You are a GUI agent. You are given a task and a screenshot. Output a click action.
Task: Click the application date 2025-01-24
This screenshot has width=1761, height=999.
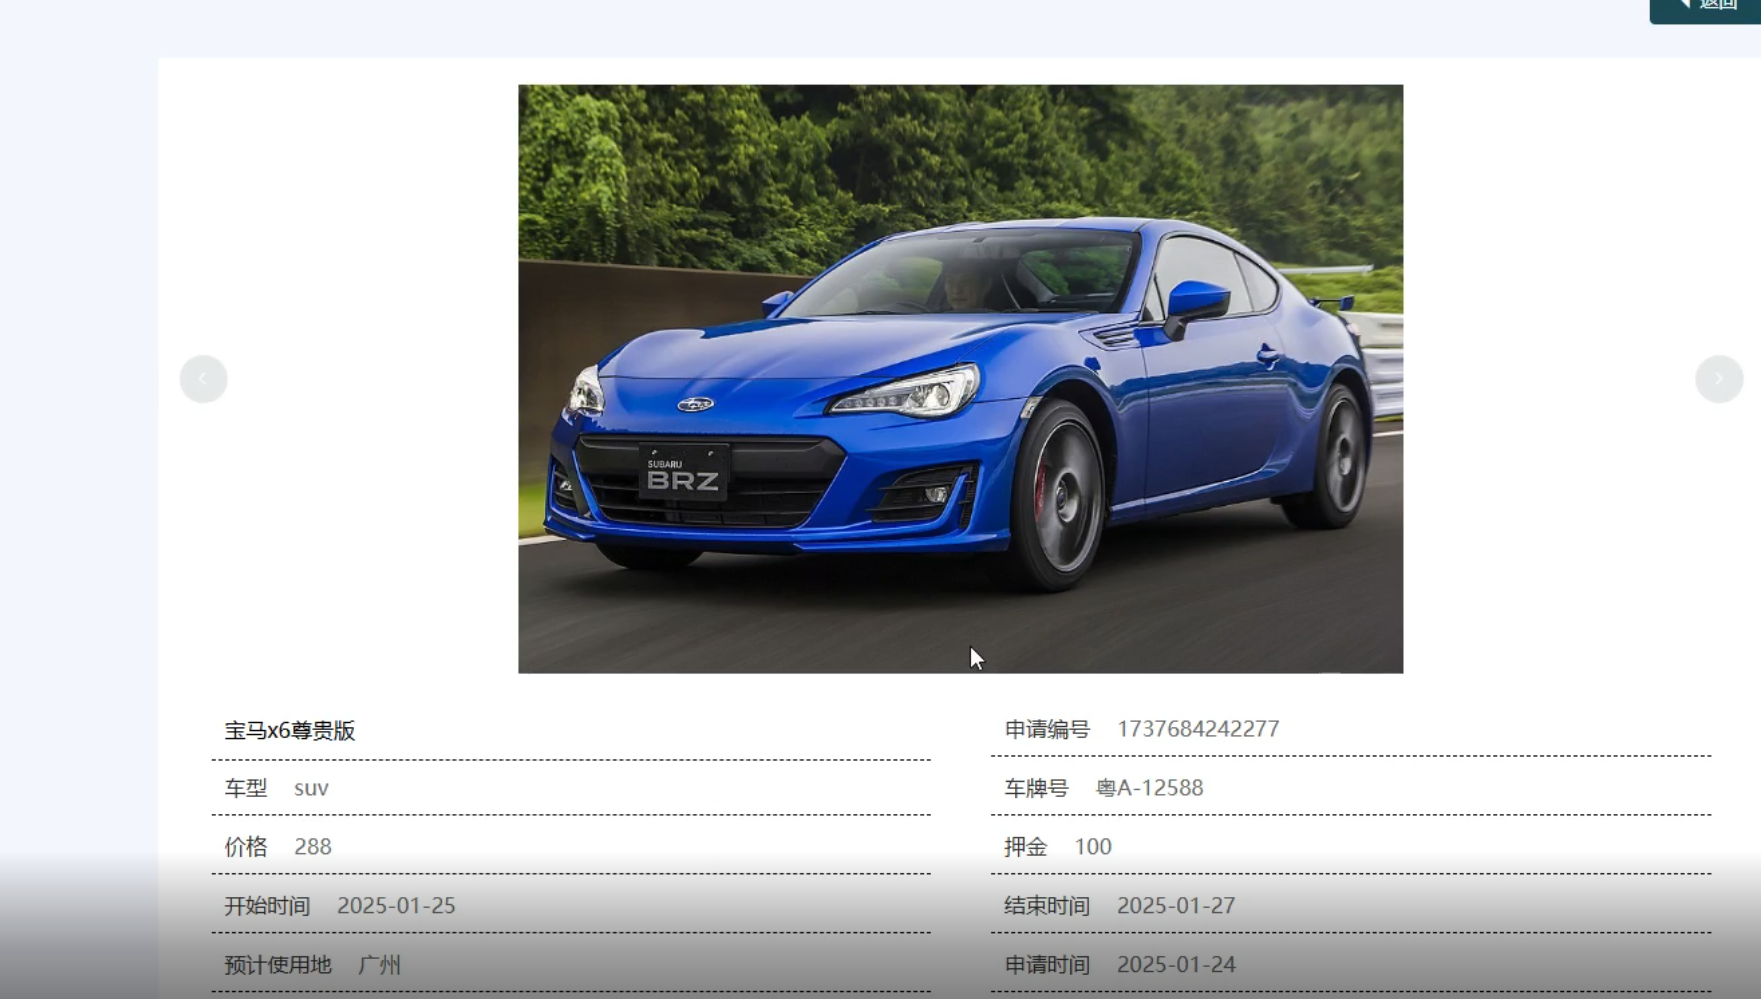tap(1175, 965)
